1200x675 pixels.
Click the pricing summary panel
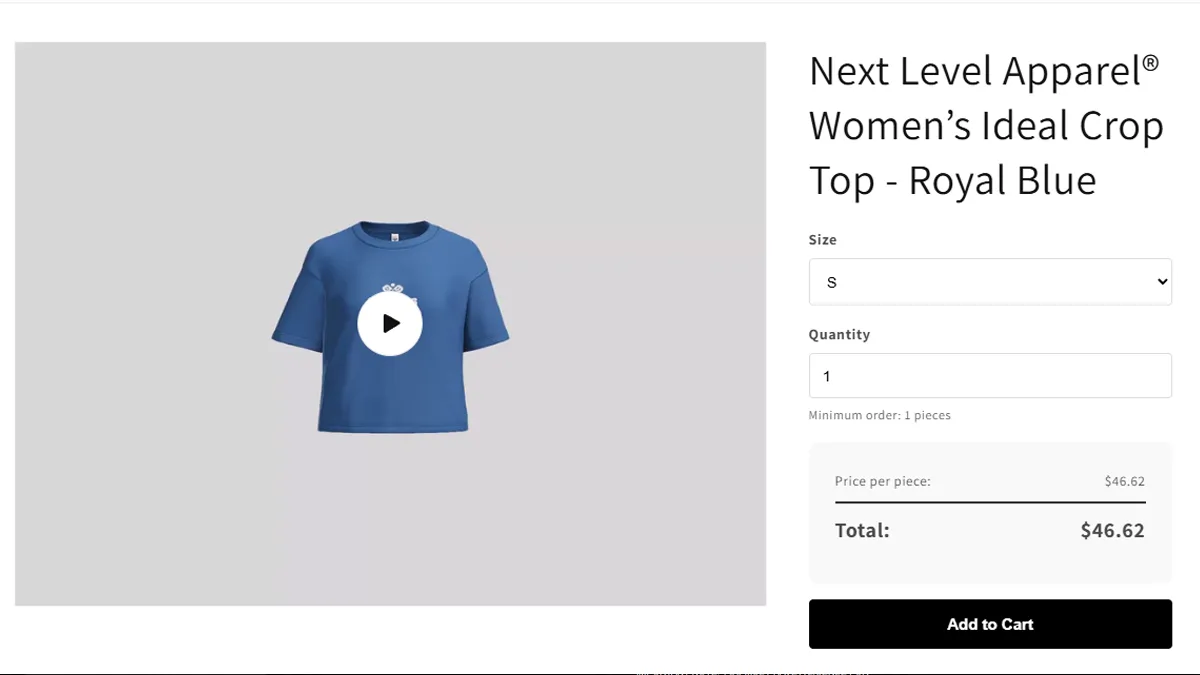[x=990, y=512]
